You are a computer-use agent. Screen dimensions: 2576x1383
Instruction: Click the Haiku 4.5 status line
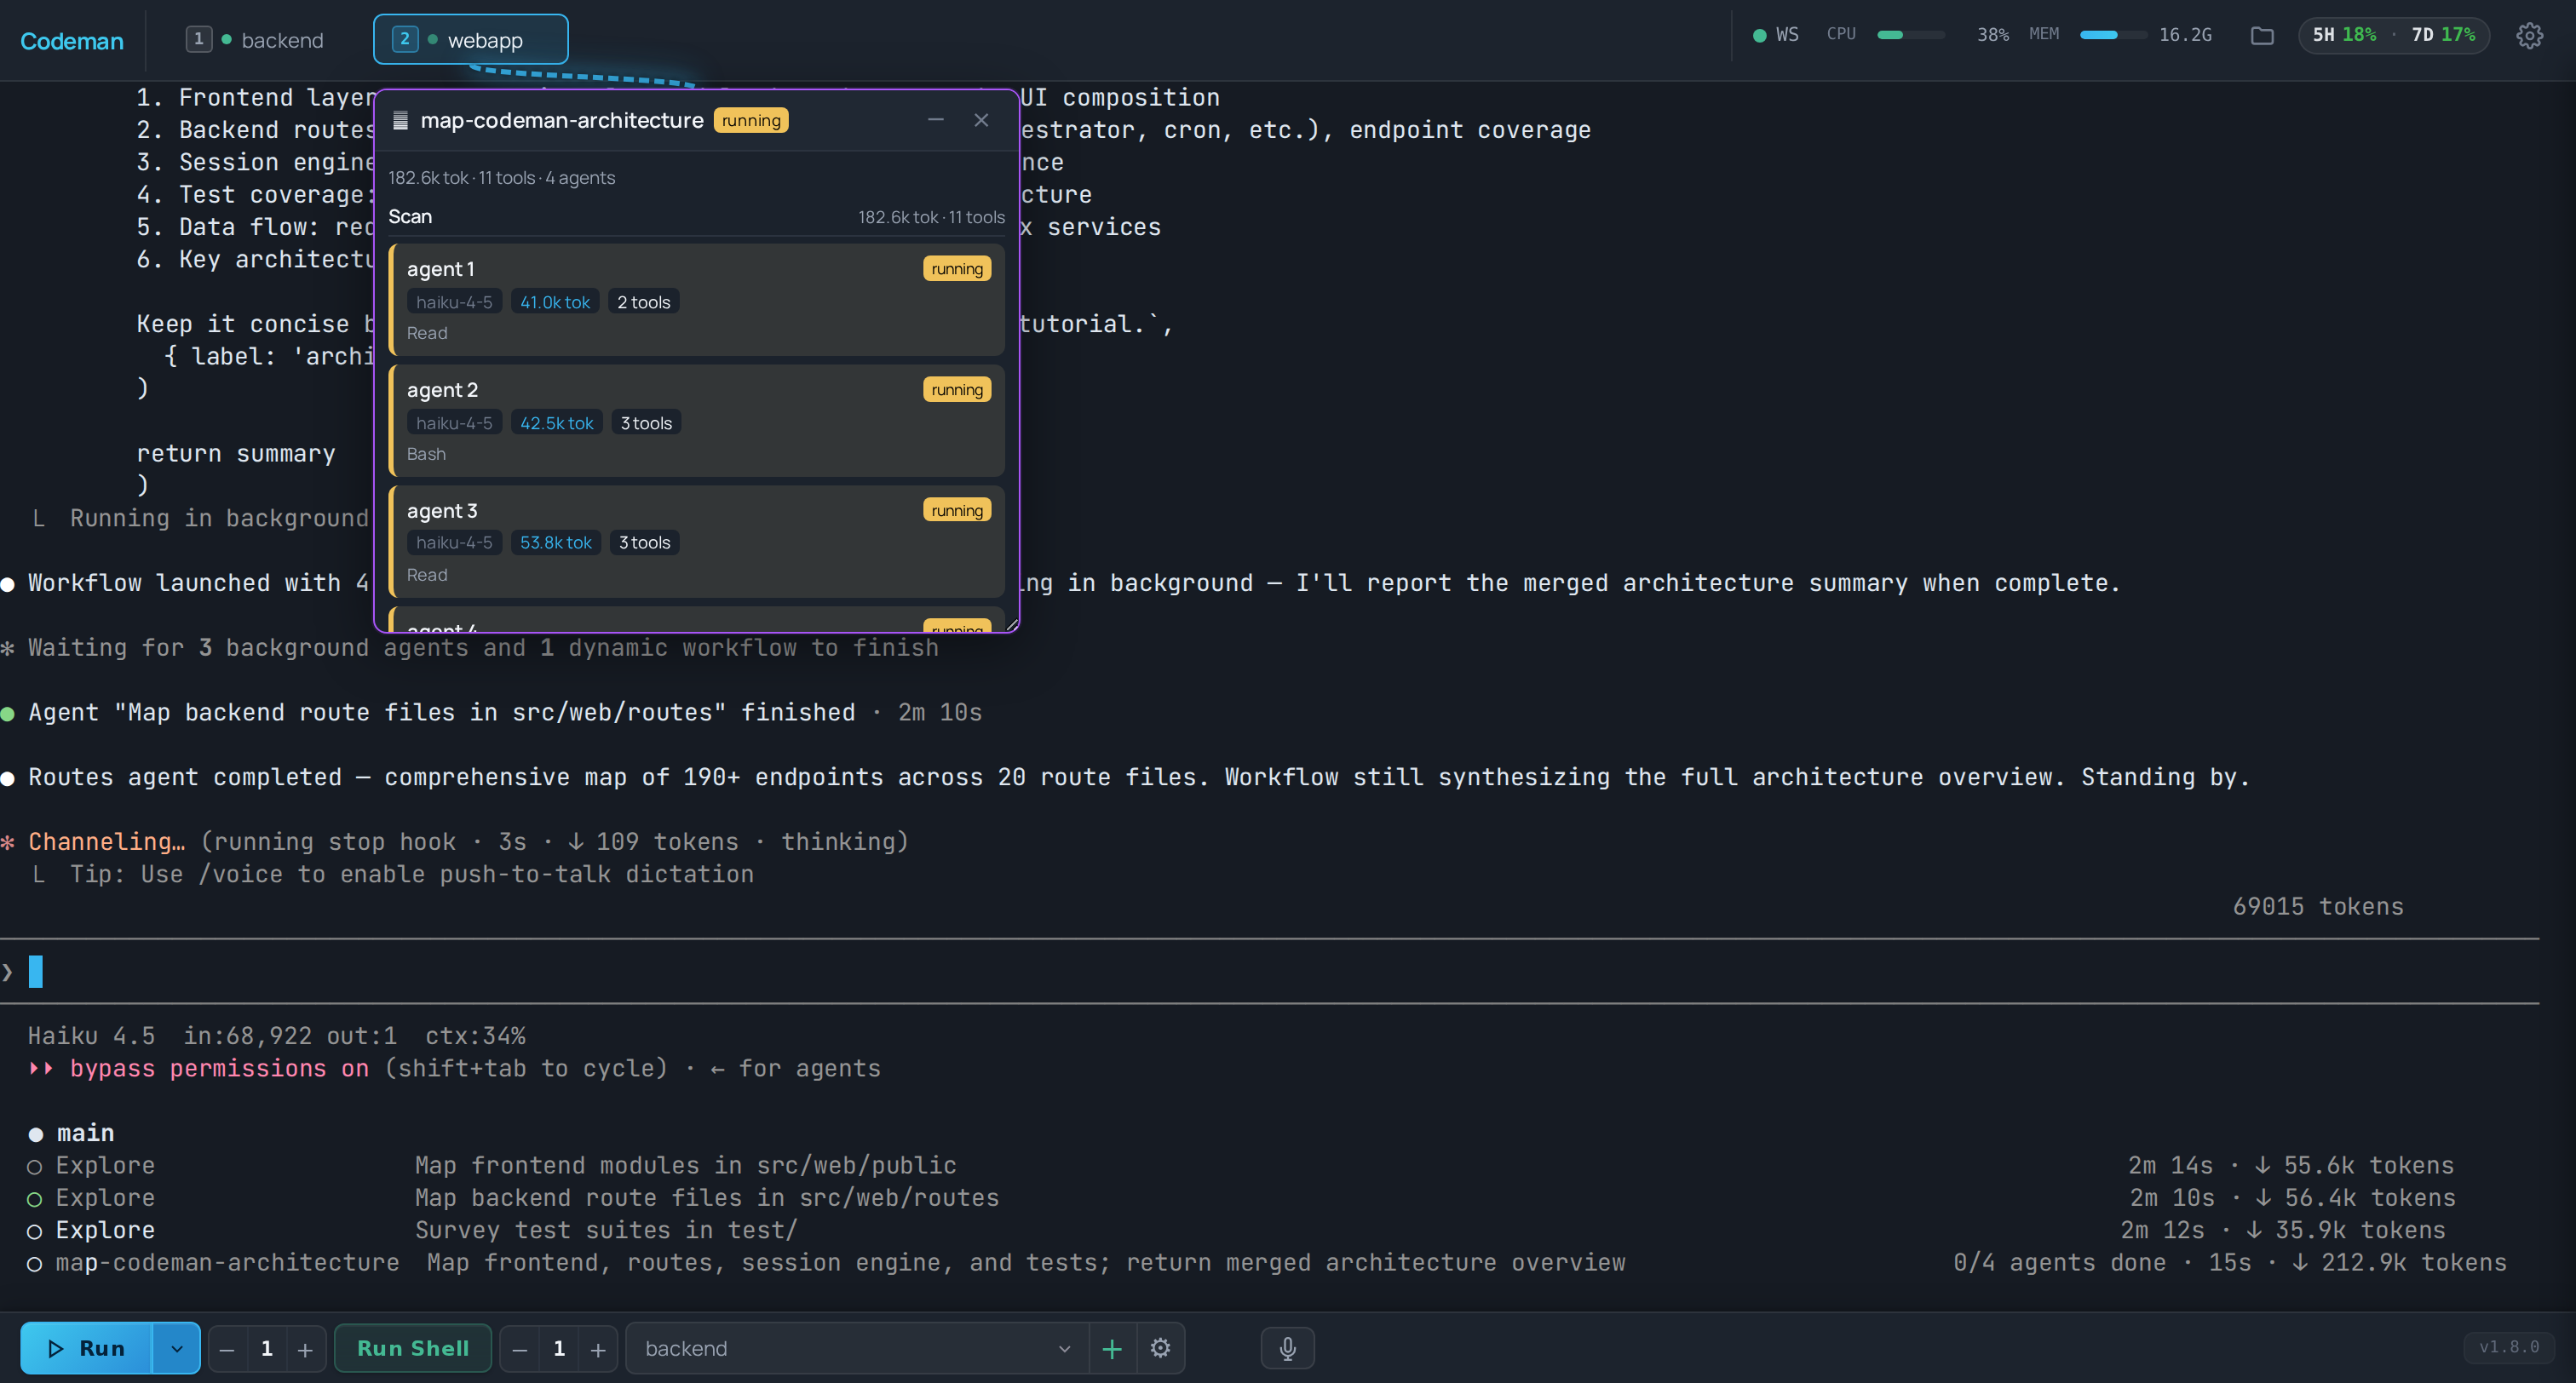tap(276, 1036)
